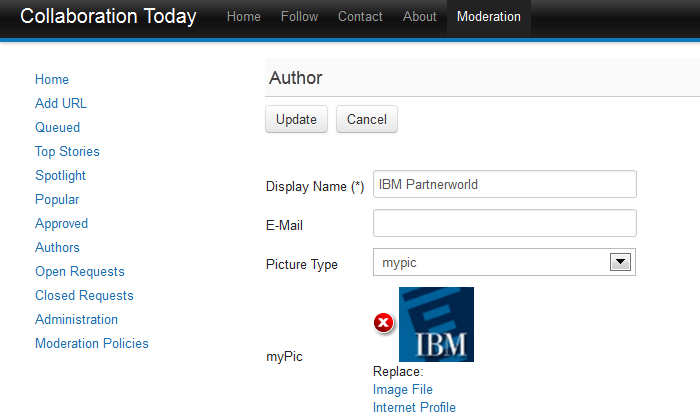Open the About page
Screen dimensions: 700x420
[420, 17]
